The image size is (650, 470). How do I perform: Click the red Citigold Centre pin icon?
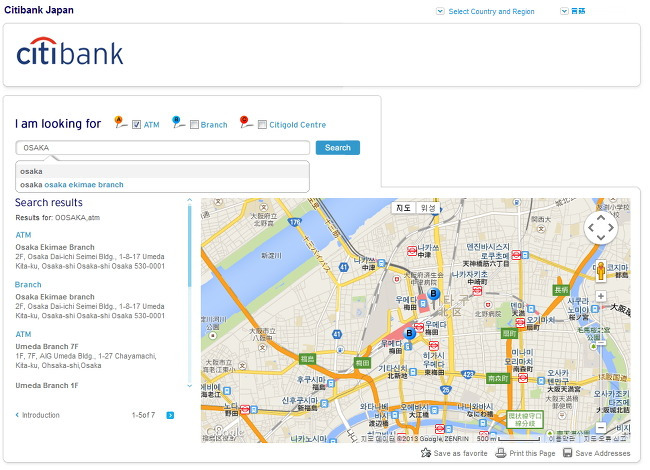click(246, 122)
